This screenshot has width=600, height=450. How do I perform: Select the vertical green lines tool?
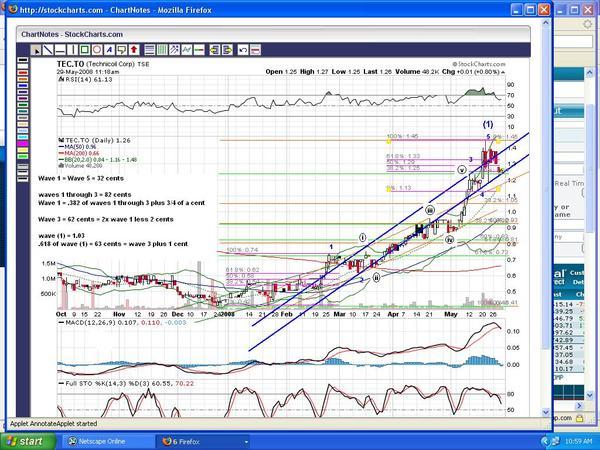click(162, 50)
